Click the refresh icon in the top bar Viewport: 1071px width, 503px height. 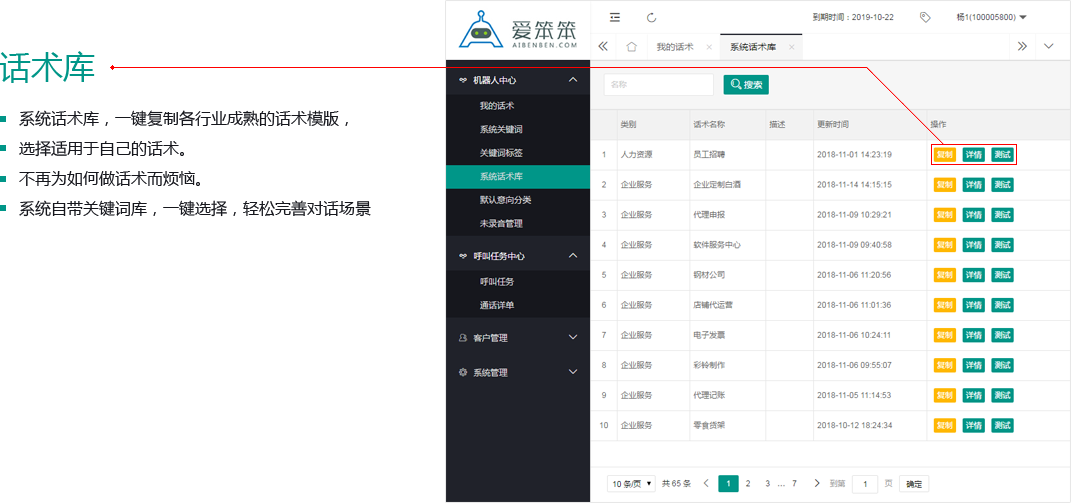(652, 17)
